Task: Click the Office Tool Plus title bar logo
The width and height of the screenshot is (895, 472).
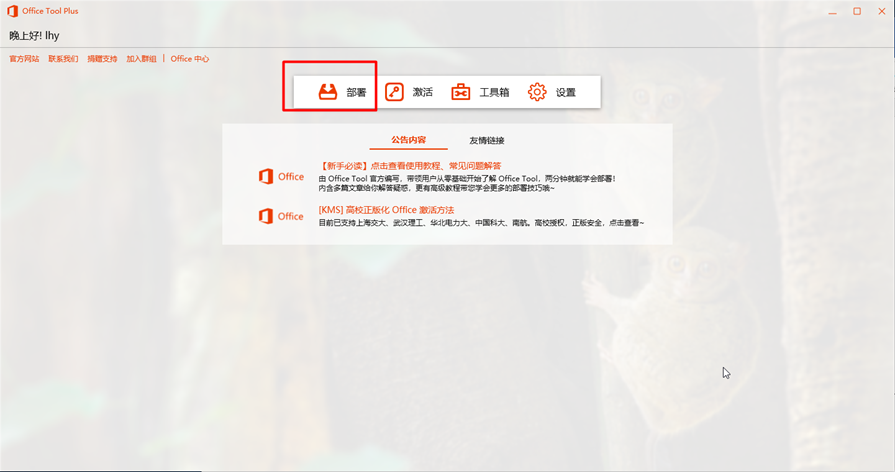Action: click(x=13, y=11)
